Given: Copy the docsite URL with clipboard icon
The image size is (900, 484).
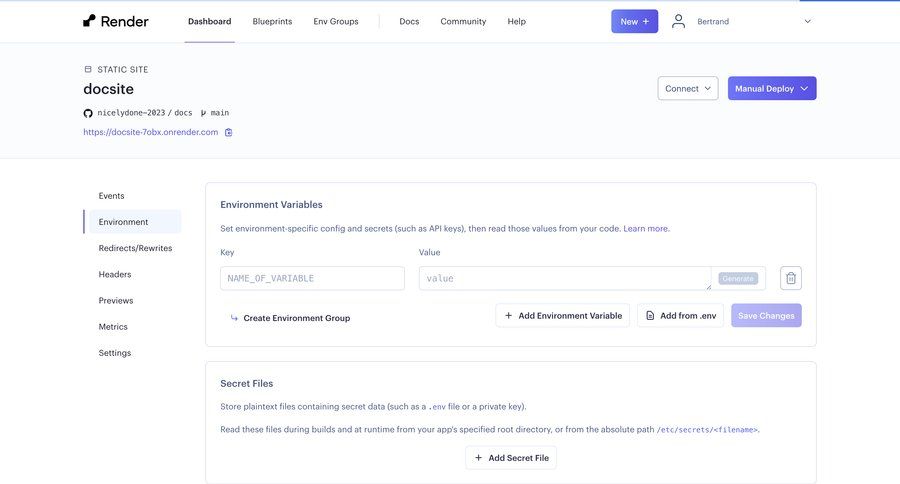Looking at the screenshot, I should click(x=228, y=132).
